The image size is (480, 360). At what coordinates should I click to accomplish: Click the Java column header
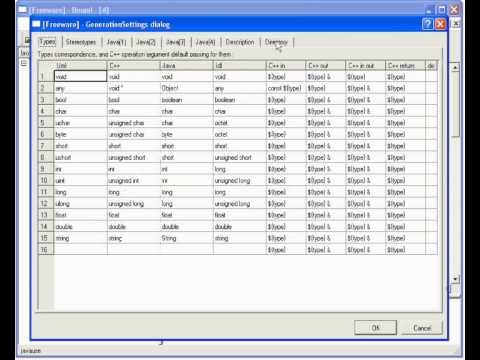coord(186,65)
